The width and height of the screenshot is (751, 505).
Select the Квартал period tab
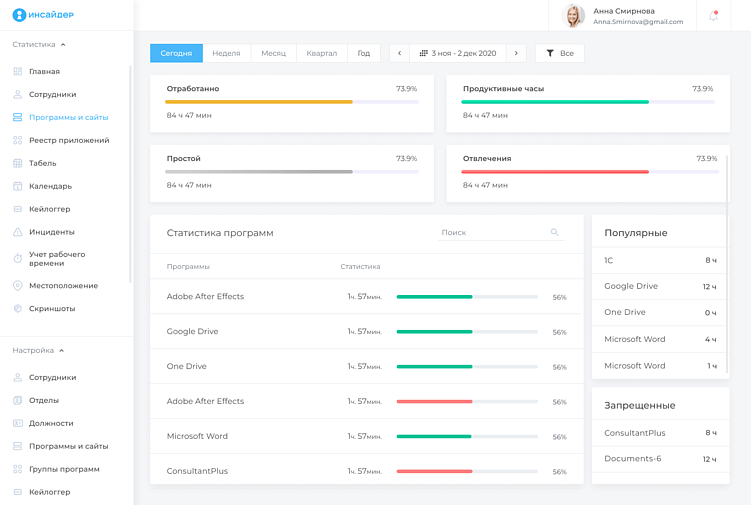point(322,53)
